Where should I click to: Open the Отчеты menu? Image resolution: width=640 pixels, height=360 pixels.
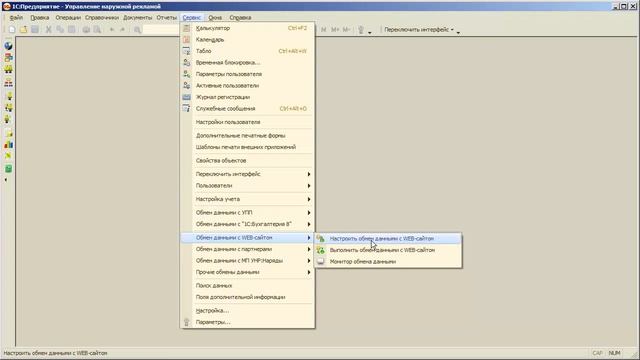[x=167, y=18]
